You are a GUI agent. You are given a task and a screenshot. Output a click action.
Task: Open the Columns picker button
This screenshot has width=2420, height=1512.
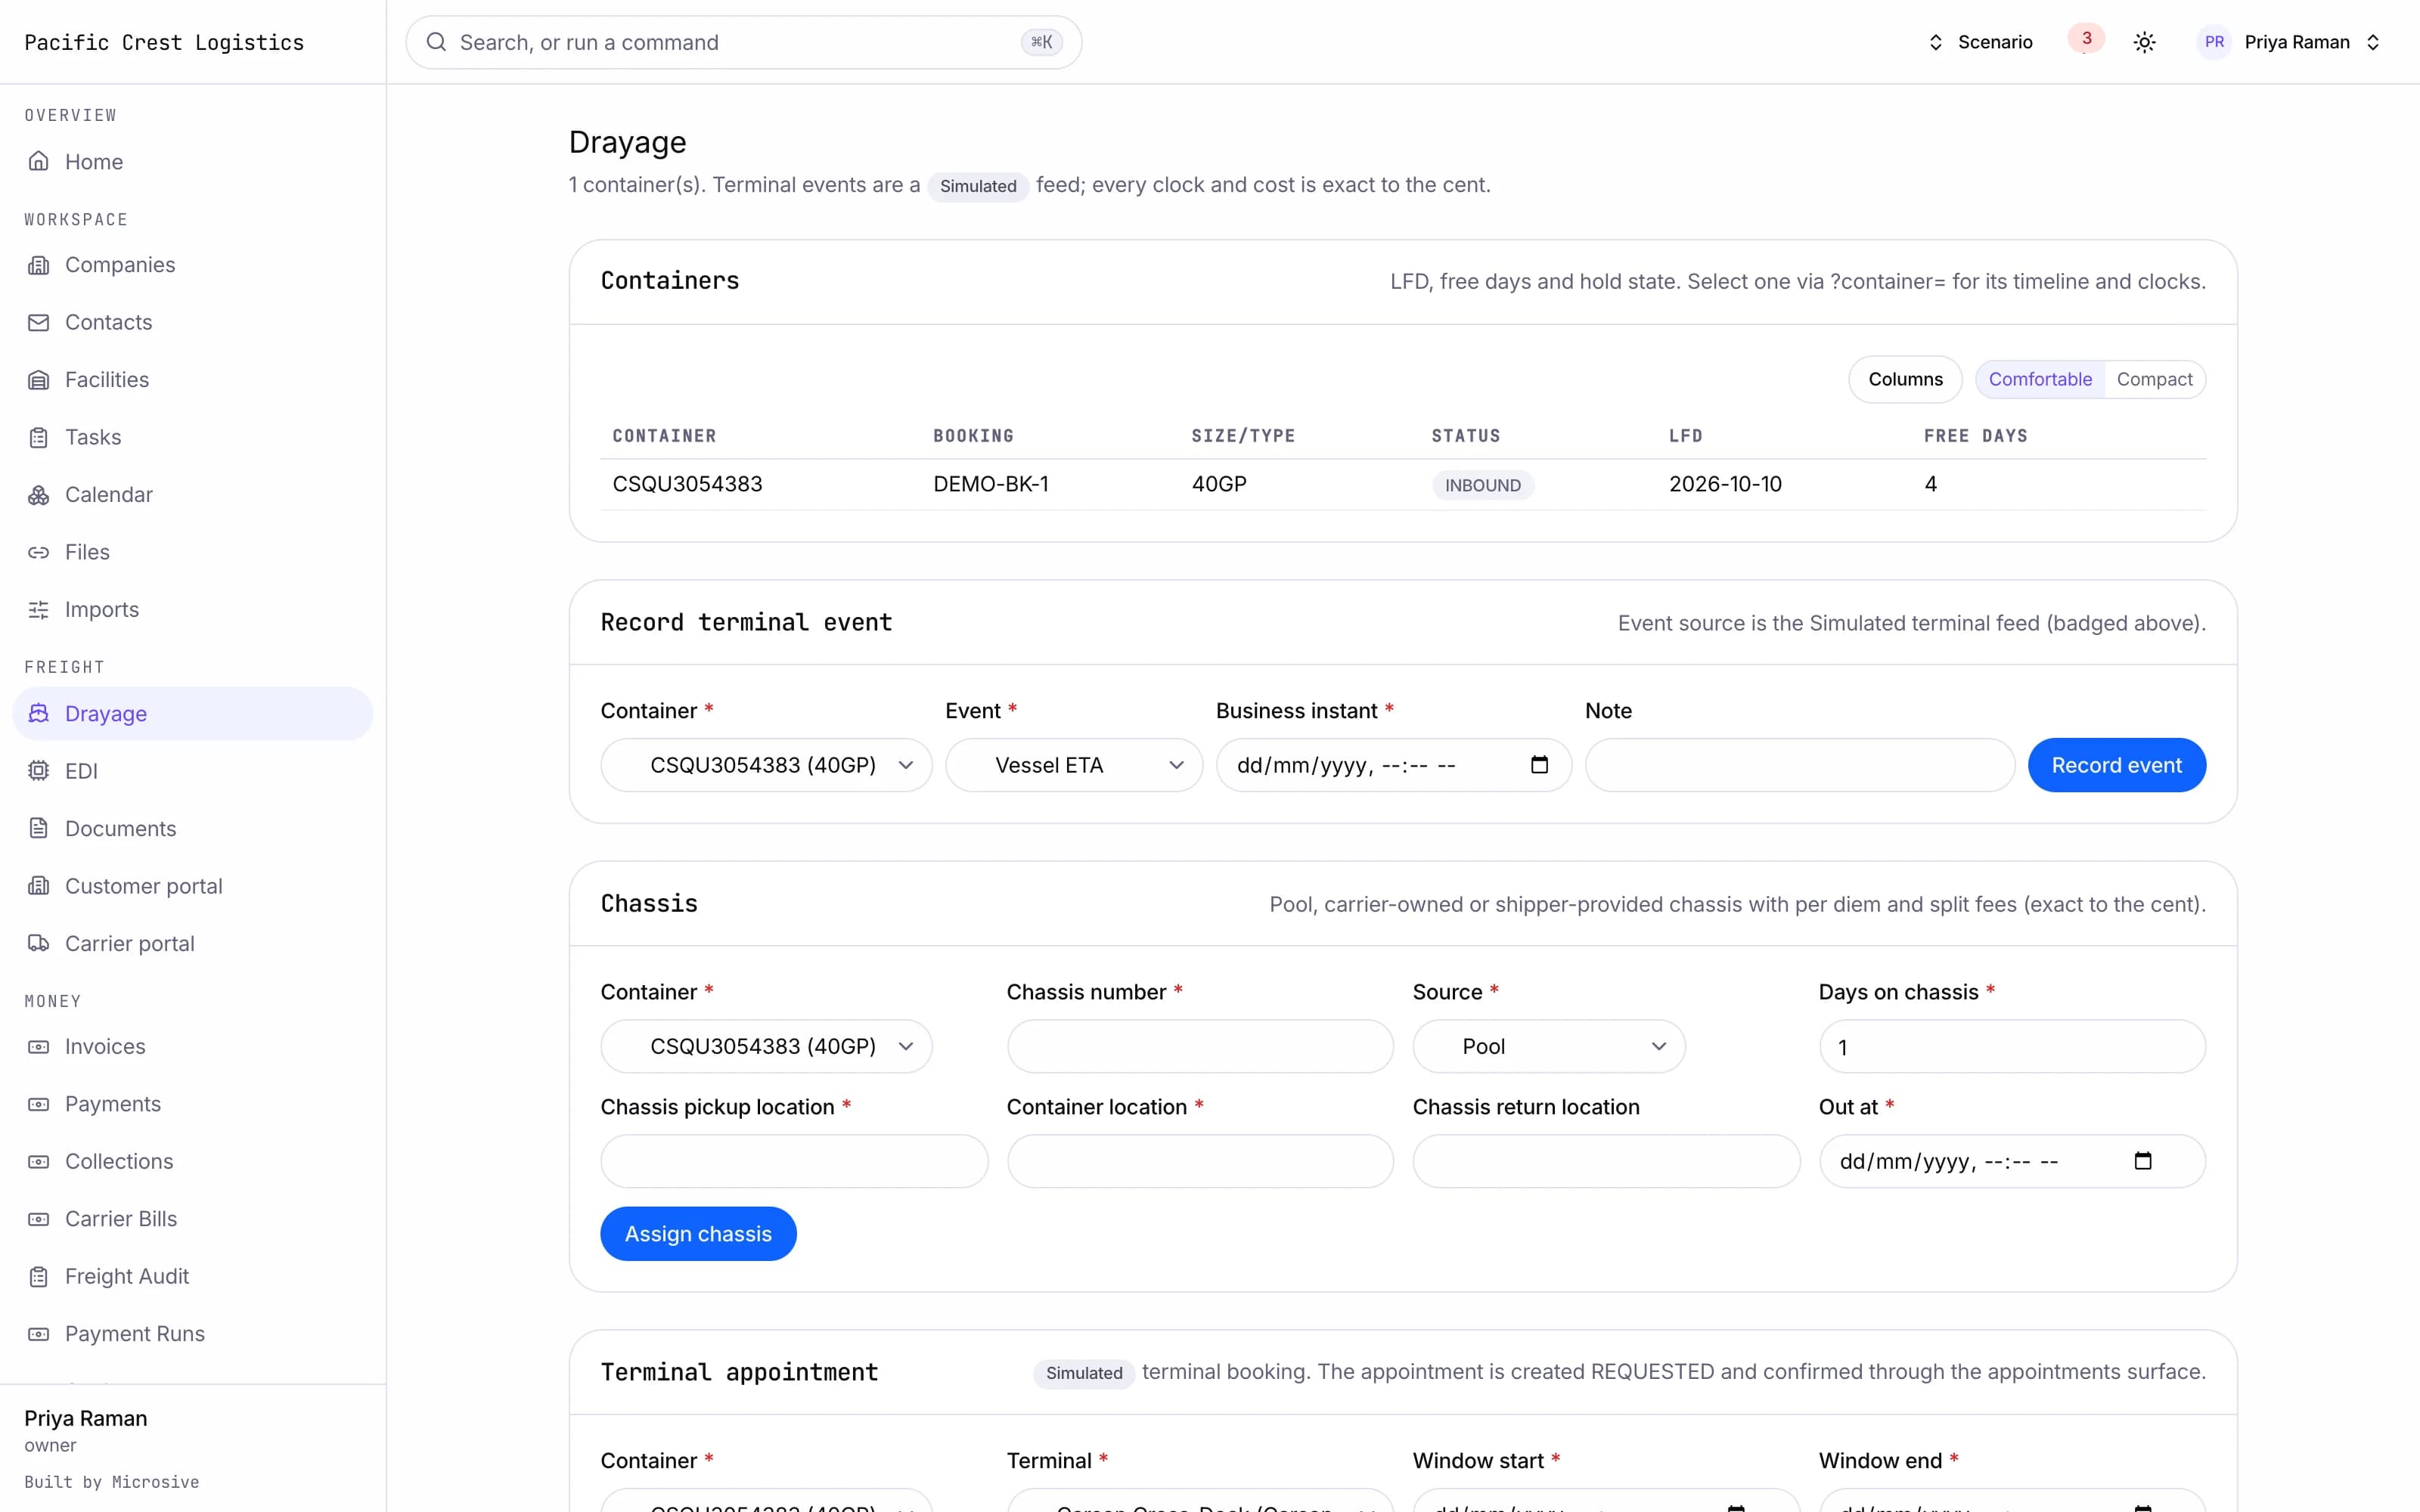tap(1905, 379)
